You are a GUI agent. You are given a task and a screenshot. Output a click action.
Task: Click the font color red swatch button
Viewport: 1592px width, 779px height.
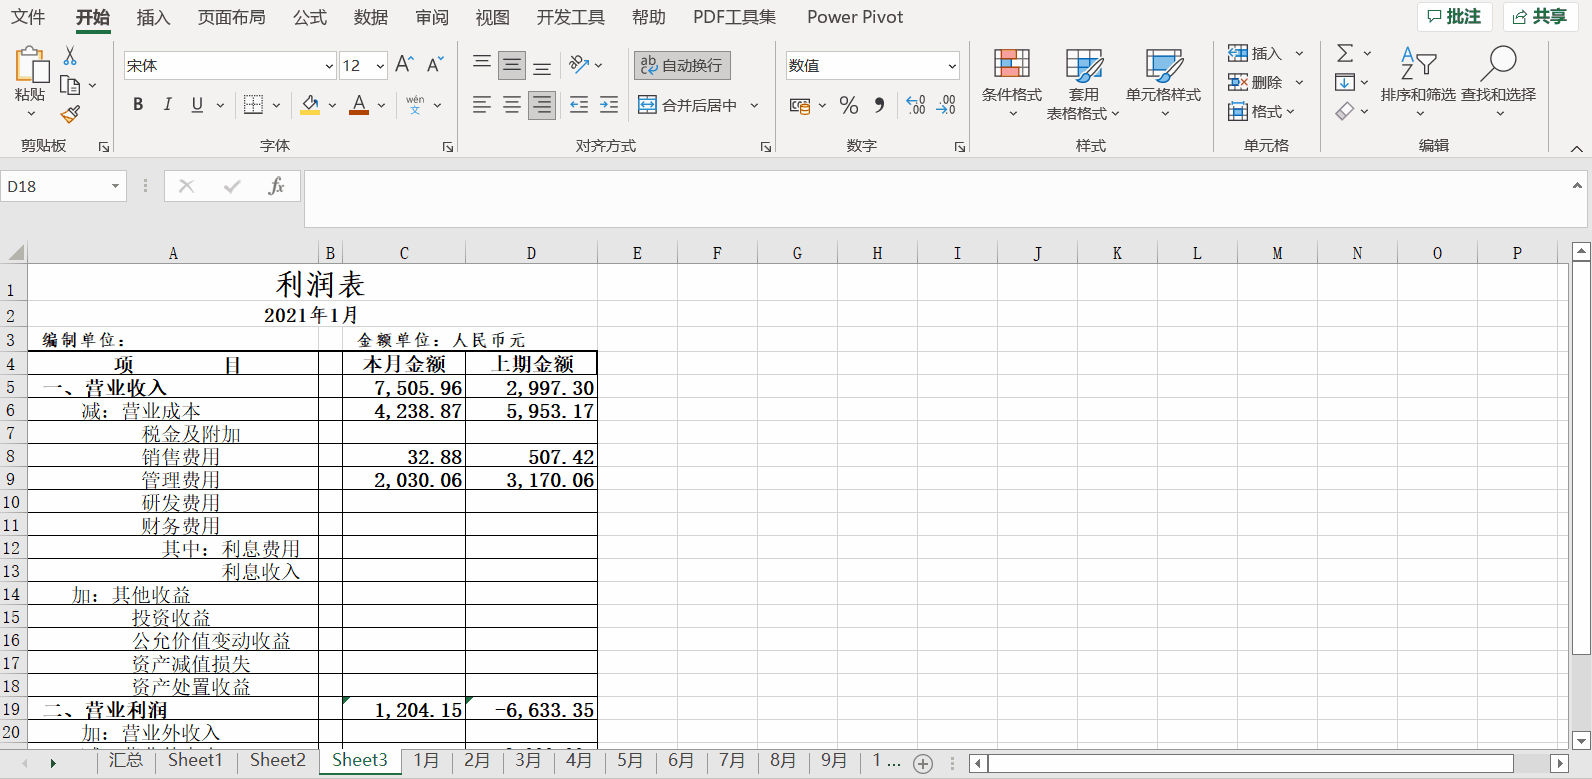tap(359, 105)
